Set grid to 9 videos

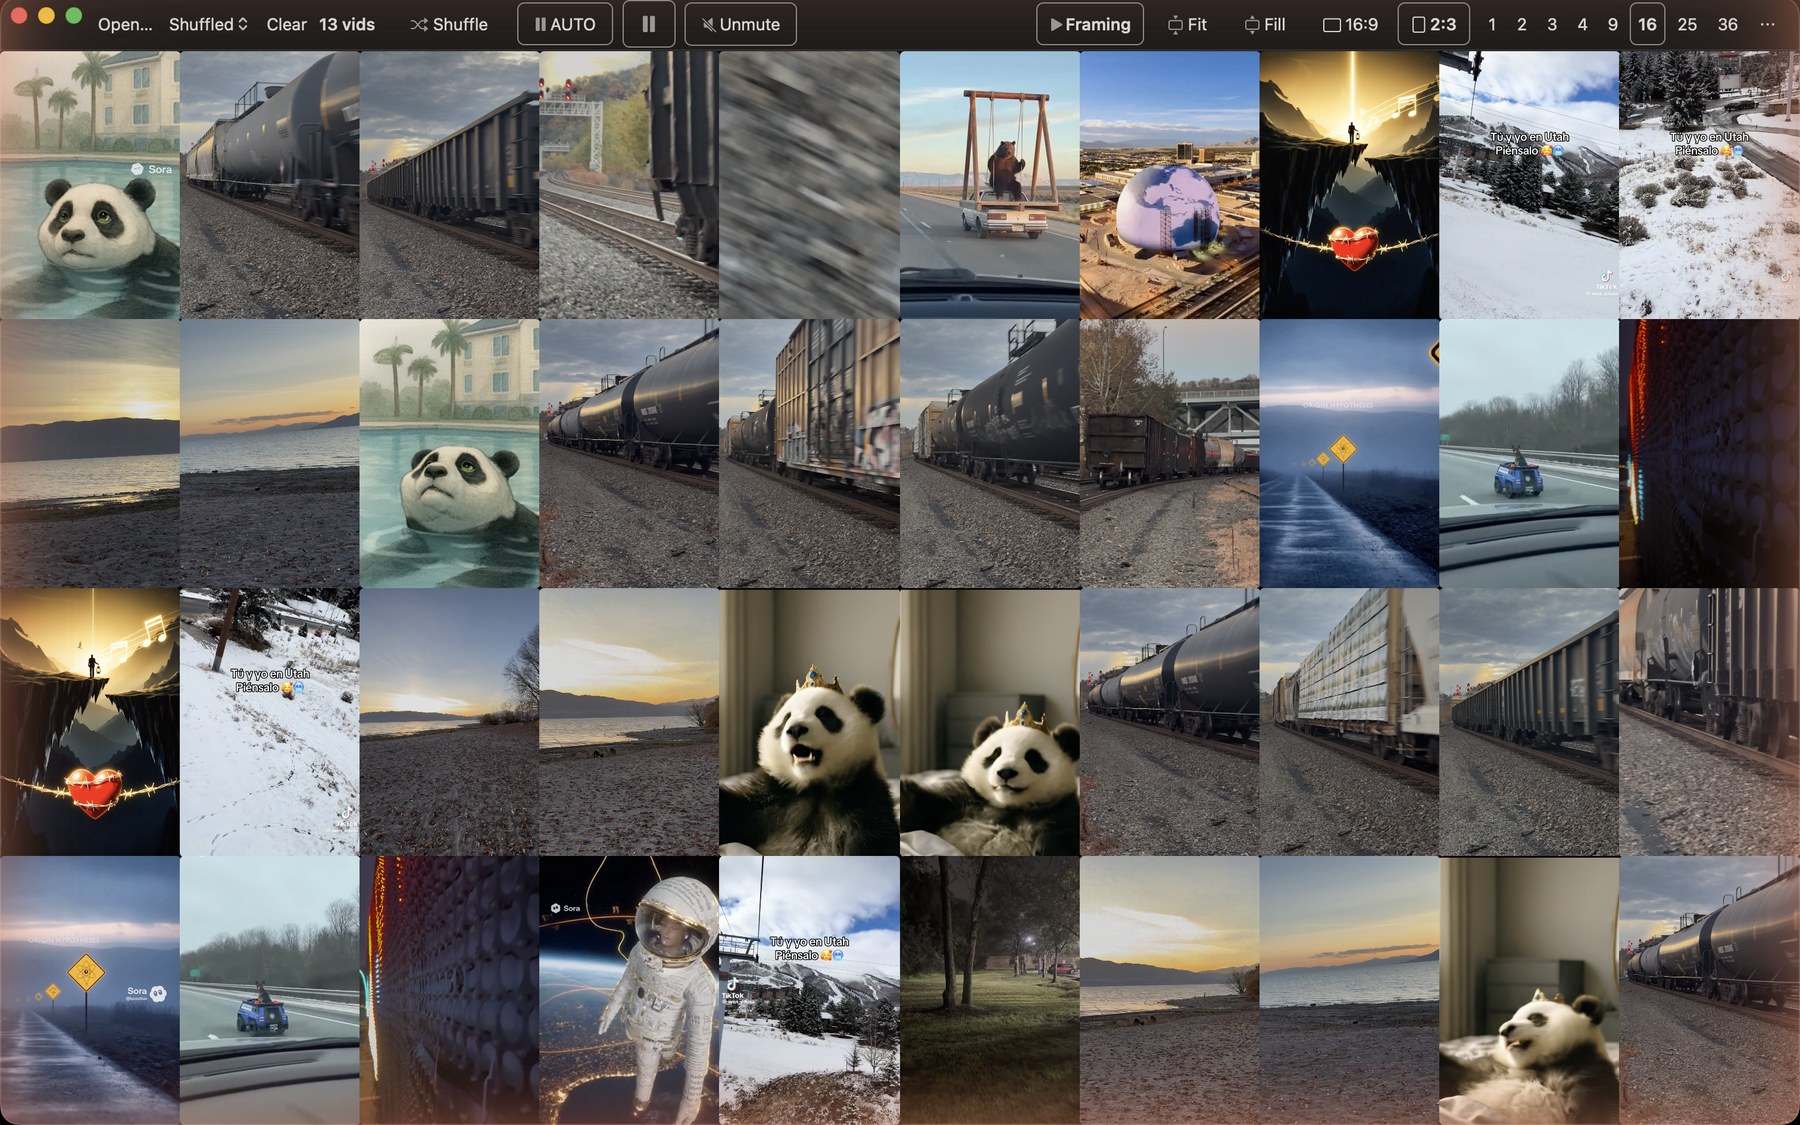pyautogui.click(x=1612, y=24)
